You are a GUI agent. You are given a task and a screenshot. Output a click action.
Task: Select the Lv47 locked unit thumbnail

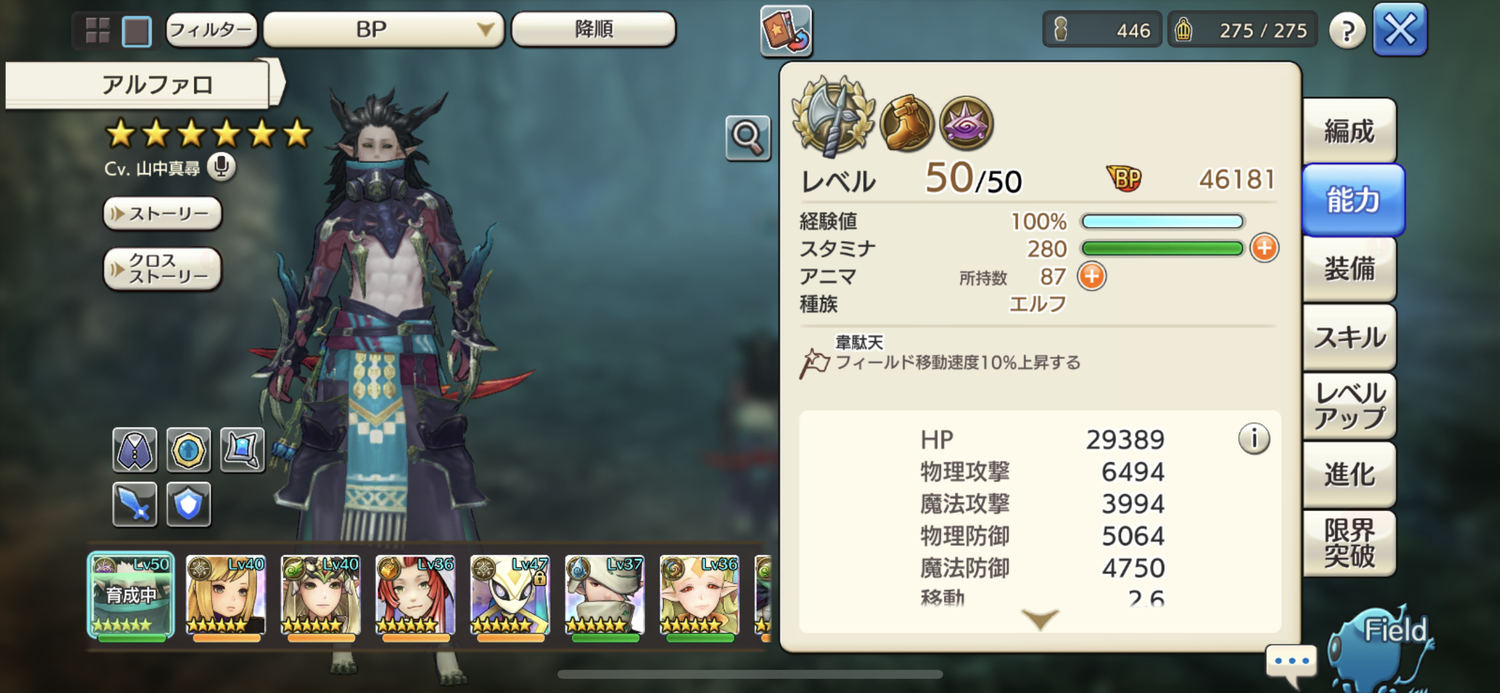(510, 596)
